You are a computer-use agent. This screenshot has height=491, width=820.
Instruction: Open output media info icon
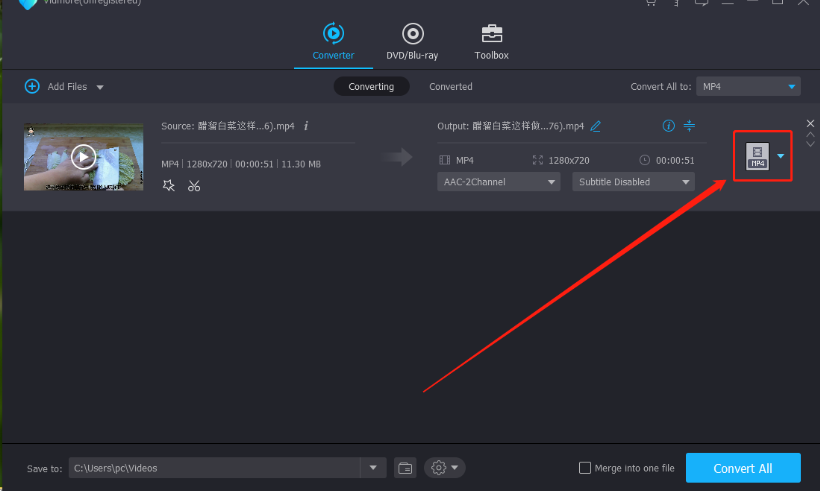[668, 125]
